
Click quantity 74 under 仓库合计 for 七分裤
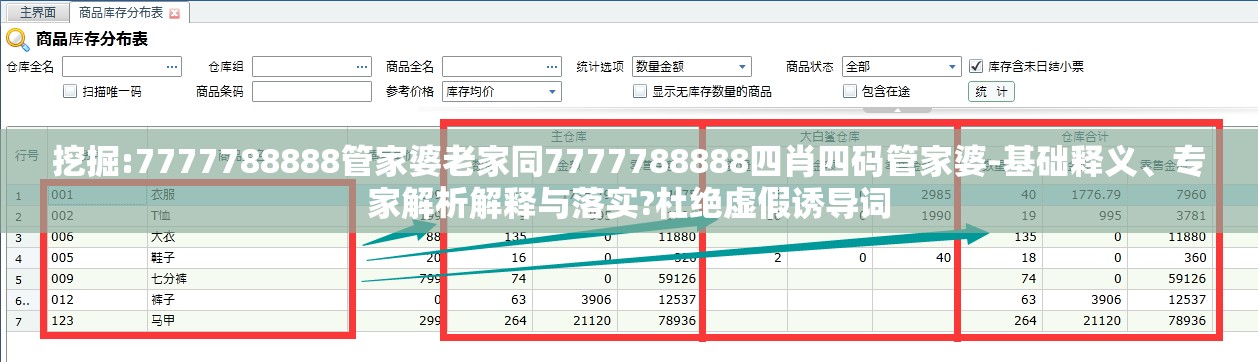click(1028, 278)
